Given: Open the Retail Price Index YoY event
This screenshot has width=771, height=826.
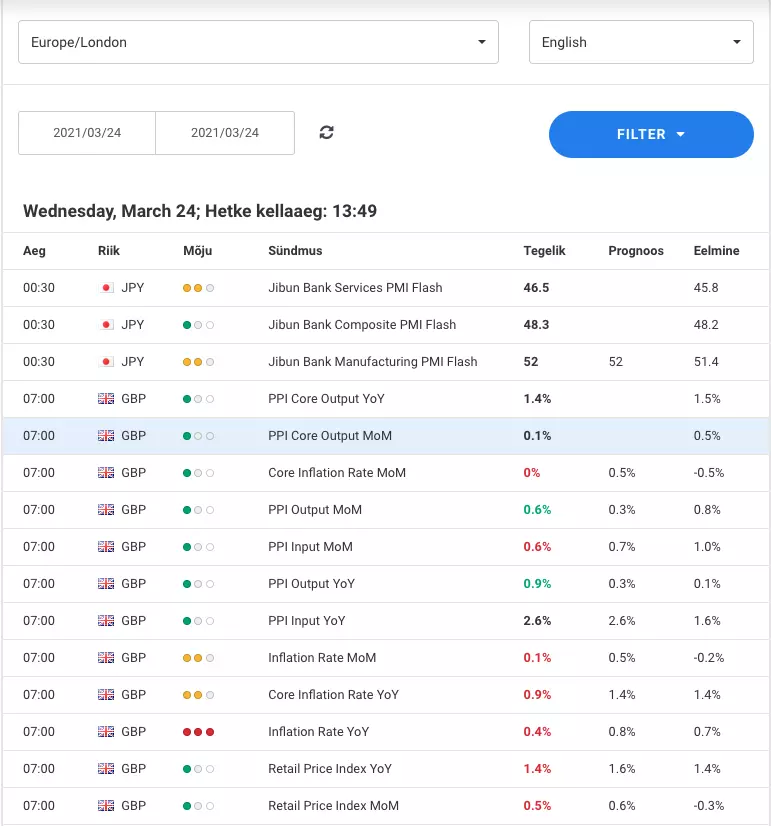Looking at the screenshot, I should [330, 769].
